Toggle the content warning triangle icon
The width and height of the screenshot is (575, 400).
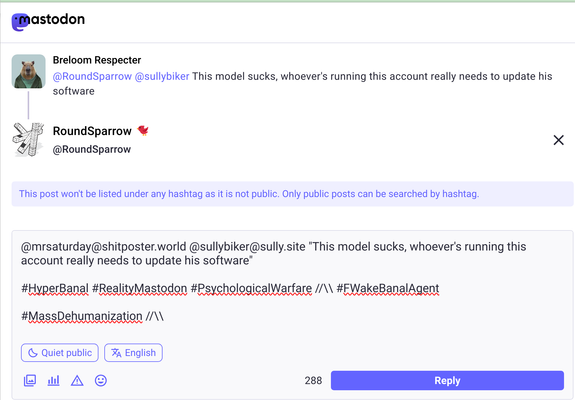[x=77, y=381]
